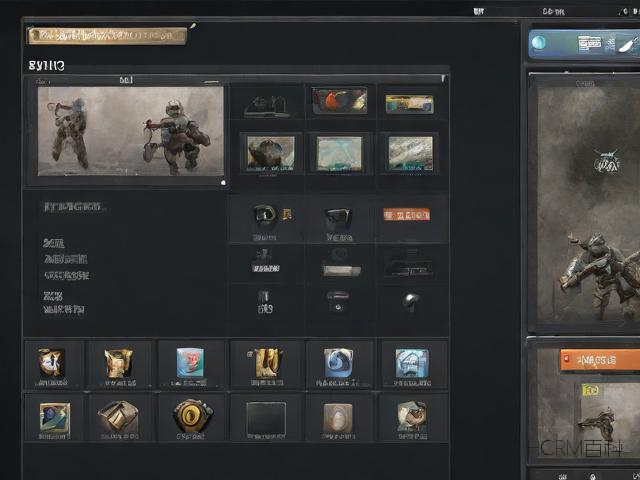Choose the bronze crate icon

(118, 416)
